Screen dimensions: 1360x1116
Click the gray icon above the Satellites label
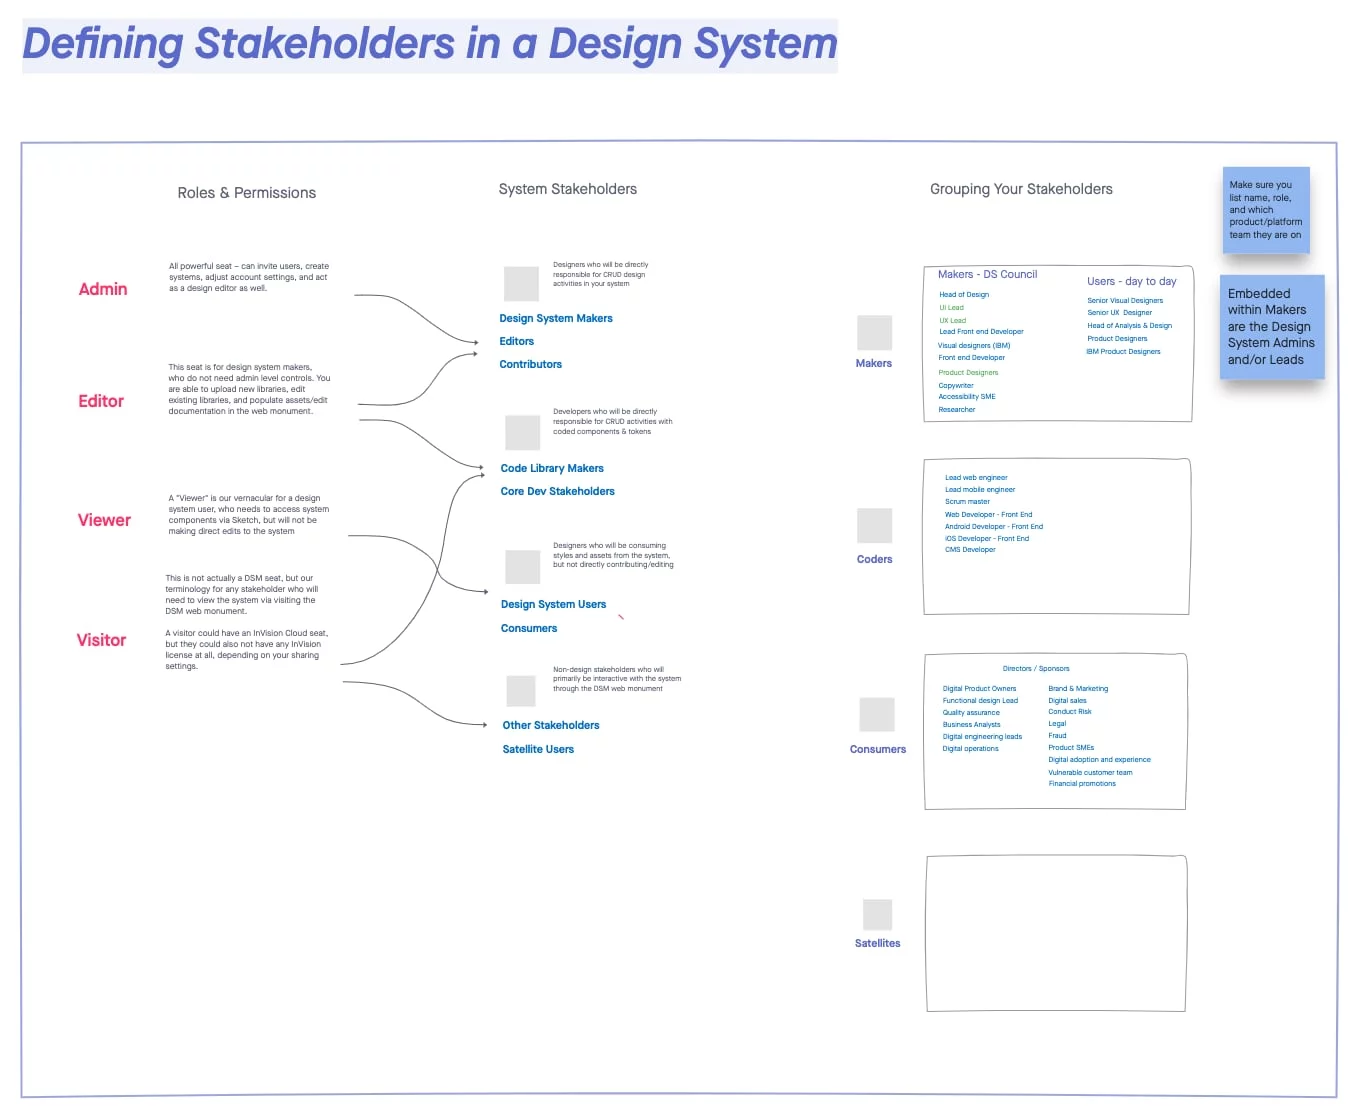(x=877, y=915)
